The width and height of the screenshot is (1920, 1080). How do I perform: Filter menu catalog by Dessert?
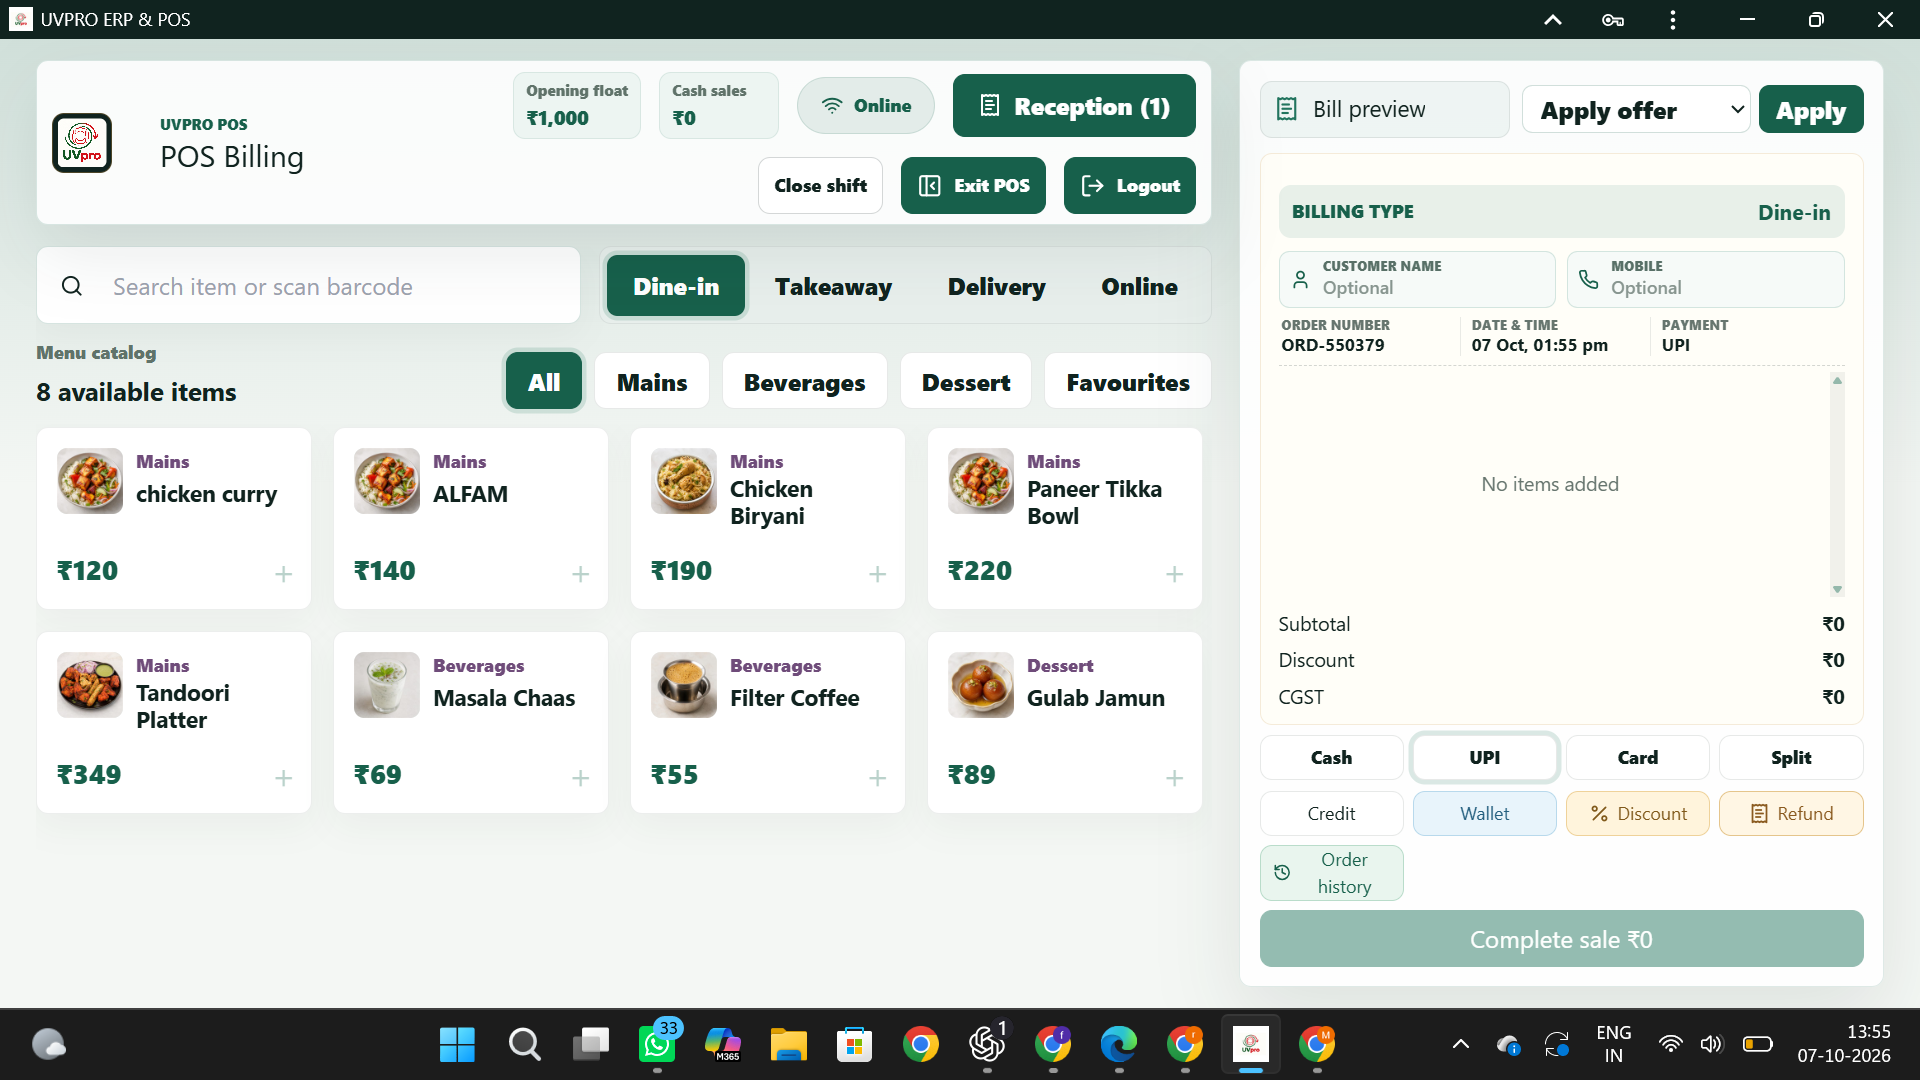click(965, 382)
